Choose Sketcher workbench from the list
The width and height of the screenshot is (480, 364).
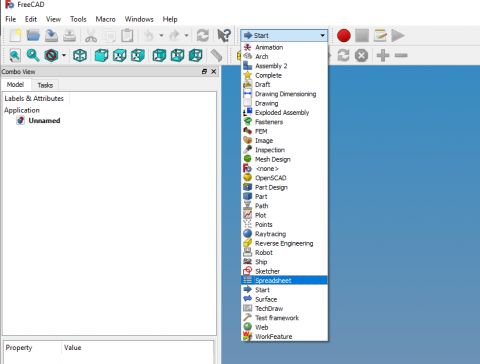284,271
